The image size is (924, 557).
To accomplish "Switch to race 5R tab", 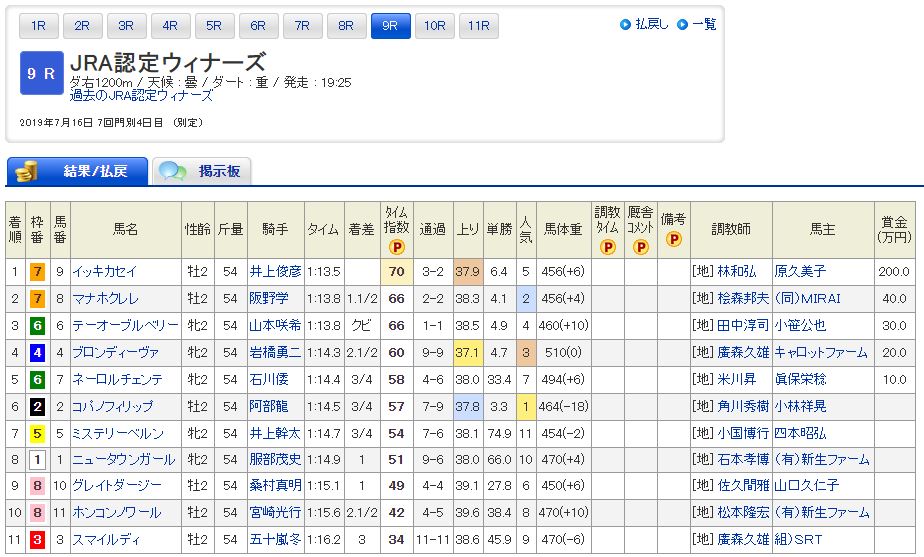I will pyautogui.click(x=214, y=26).
